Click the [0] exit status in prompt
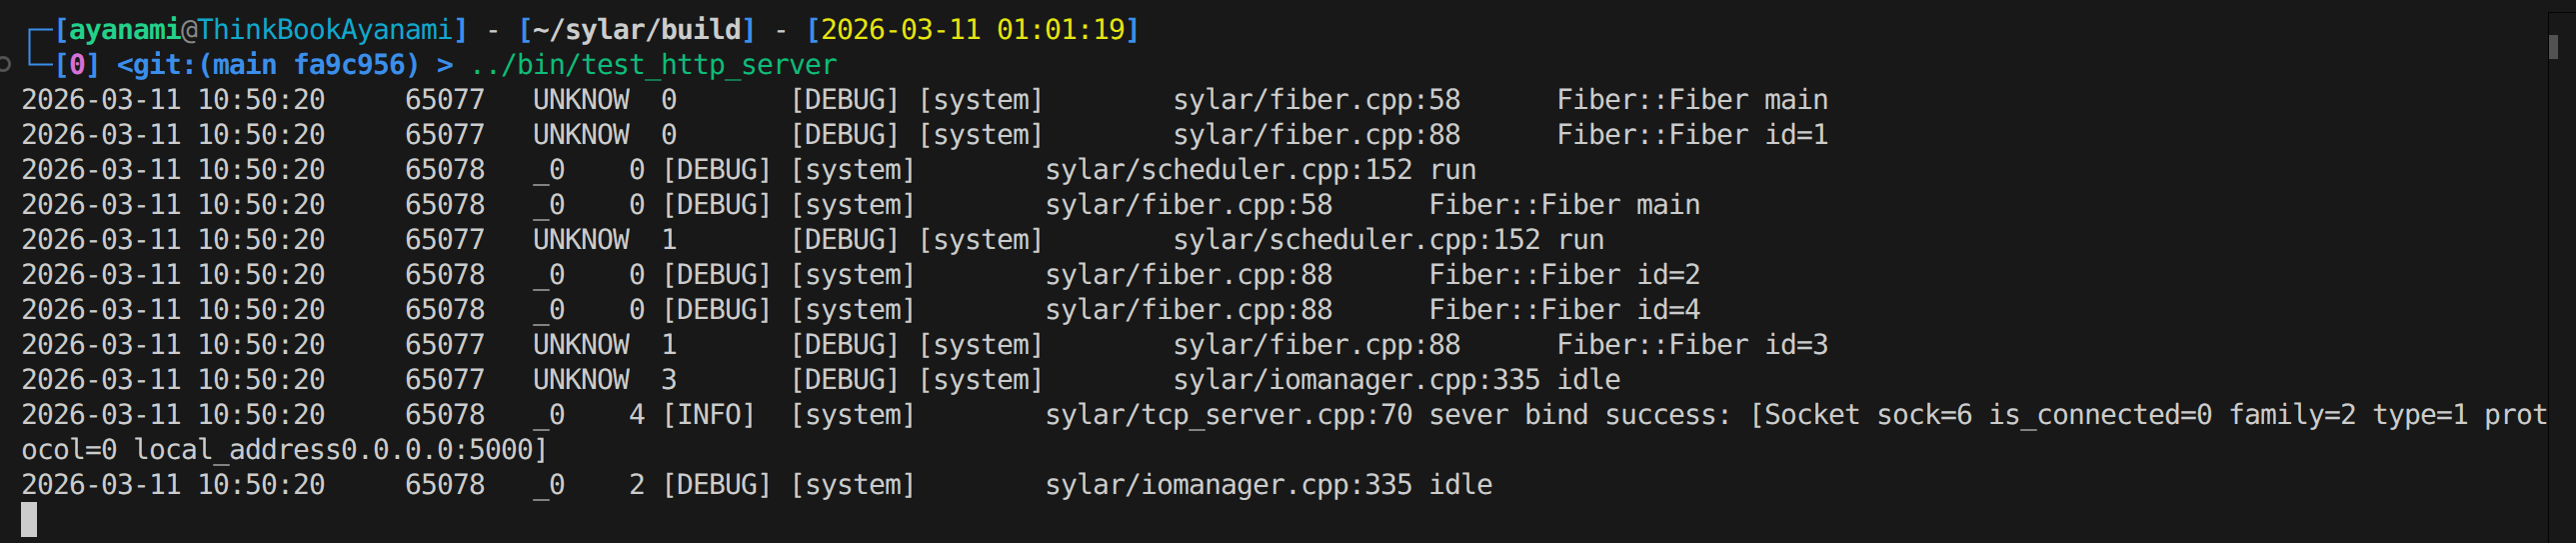 pos(76,65)
